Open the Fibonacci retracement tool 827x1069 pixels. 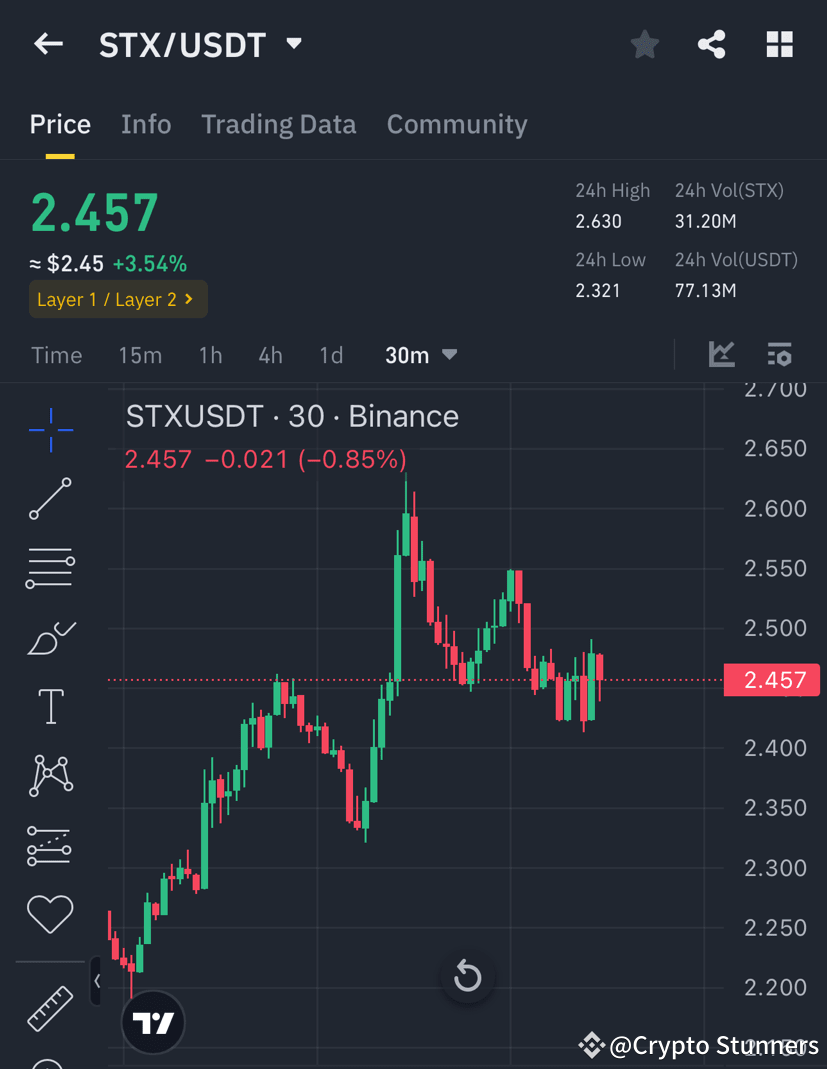tap(50, 568)
